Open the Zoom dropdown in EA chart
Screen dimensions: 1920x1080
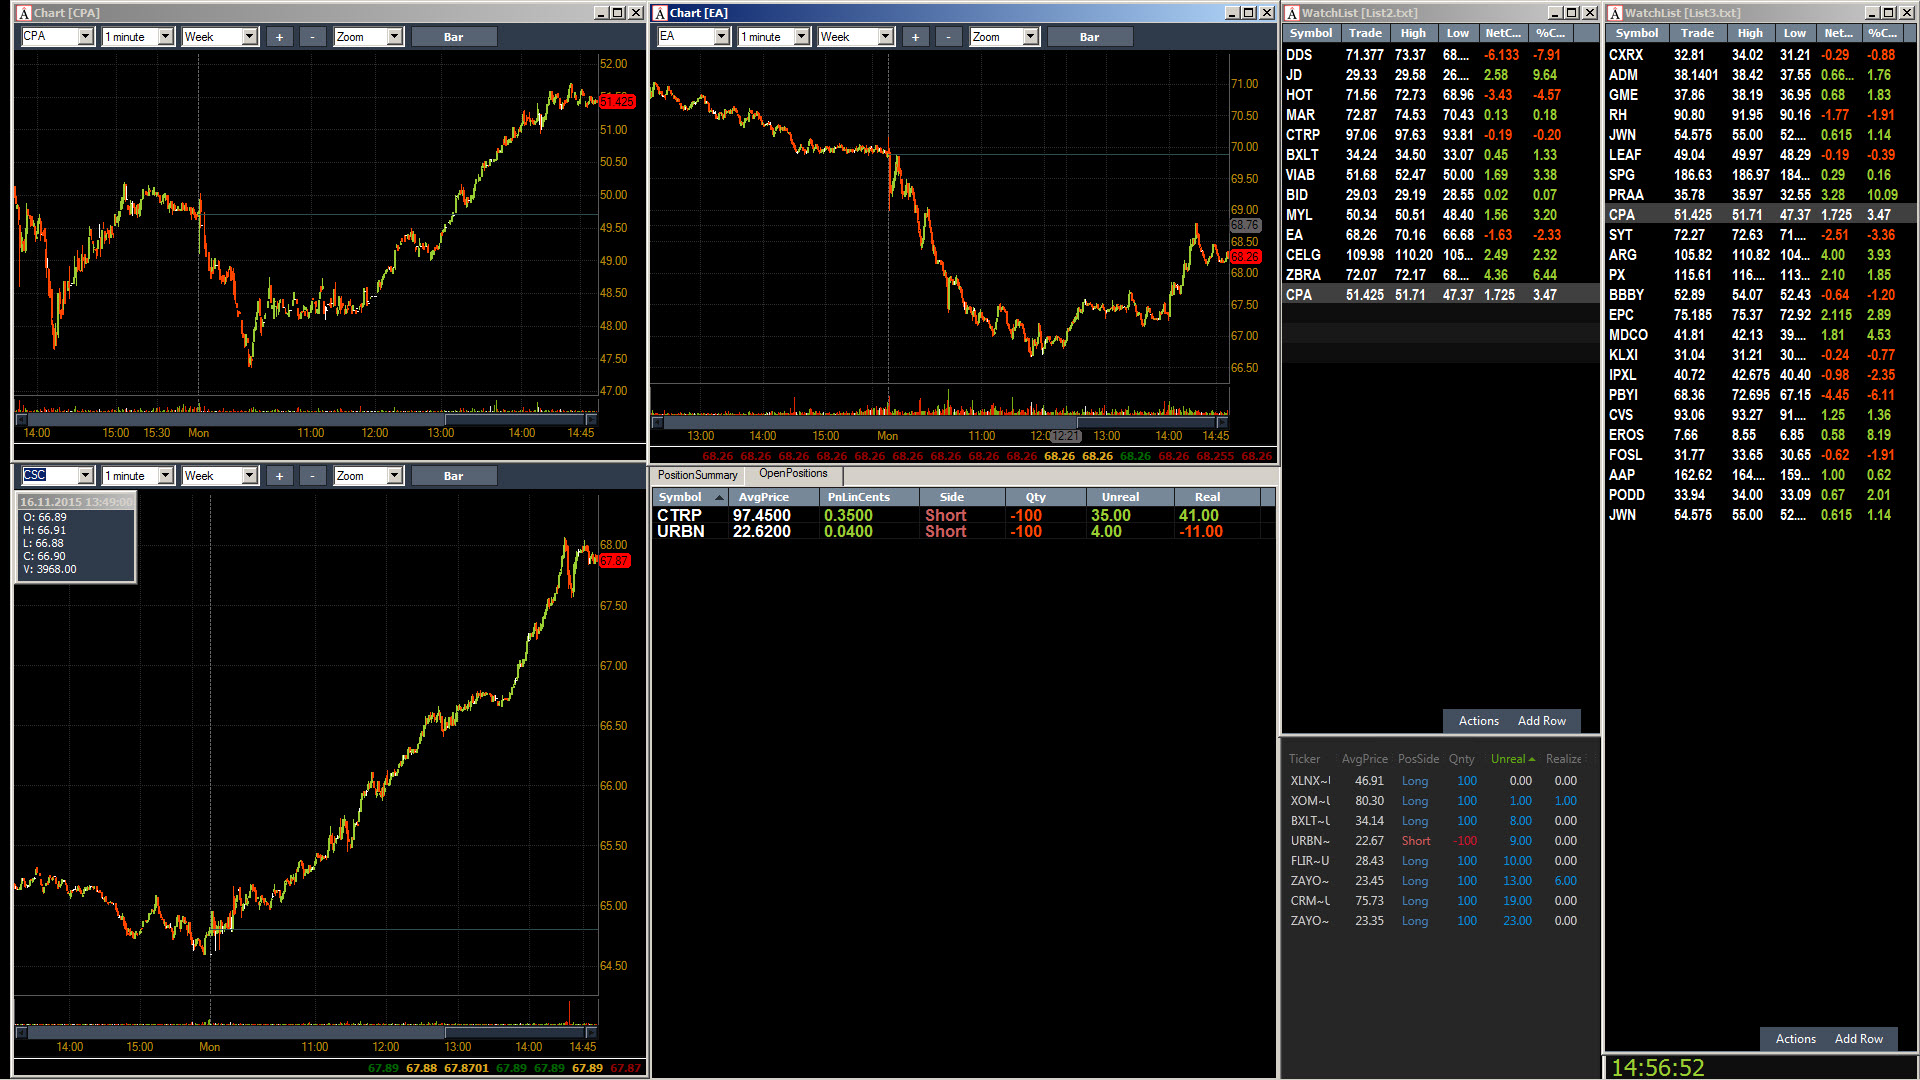pos(1031,37)
